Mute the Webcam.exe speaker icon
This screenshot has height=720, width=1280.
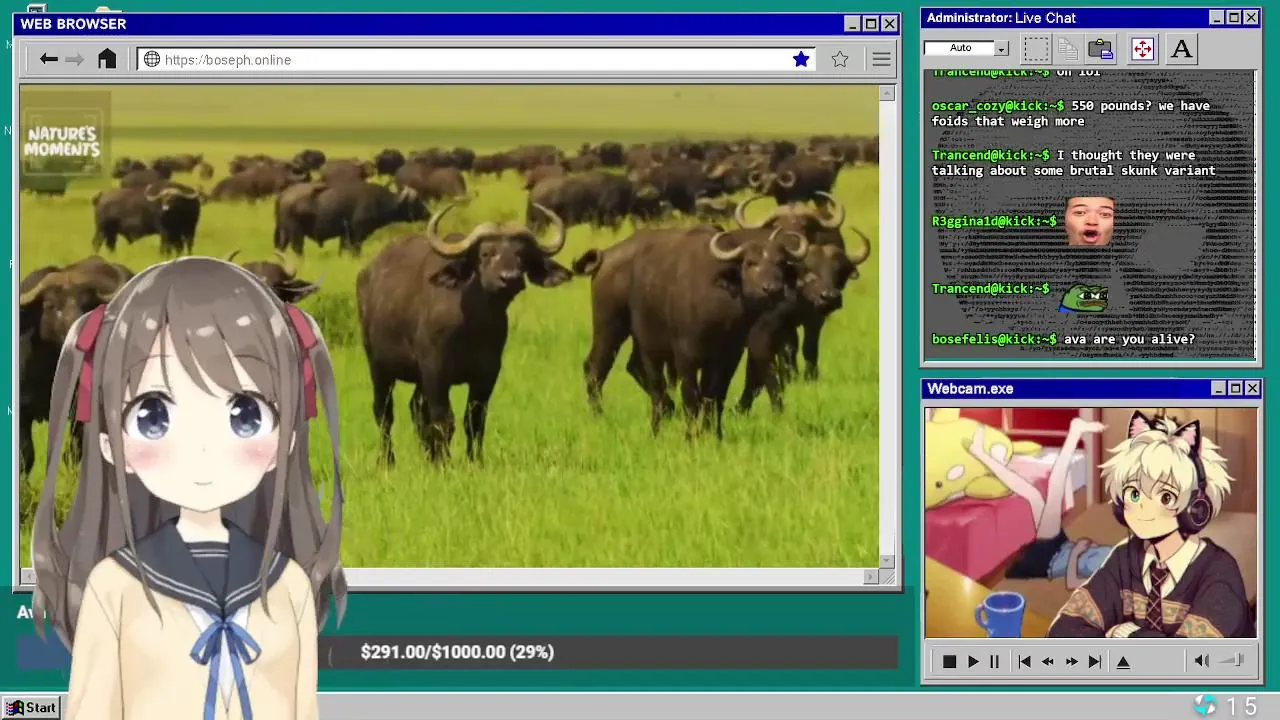(1202, 661)
